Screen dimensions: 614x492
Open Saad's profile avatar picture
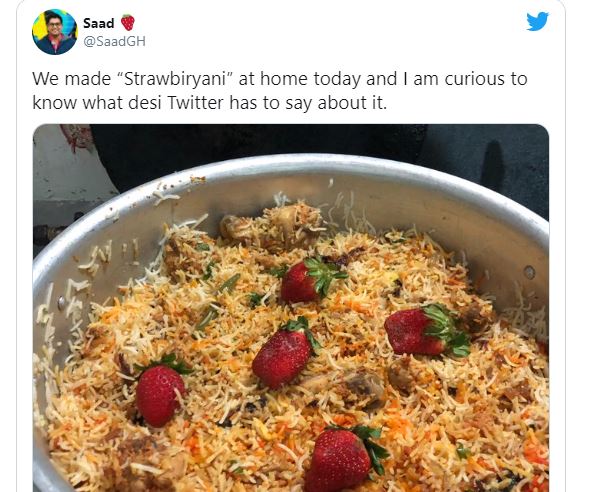(55, 32)
